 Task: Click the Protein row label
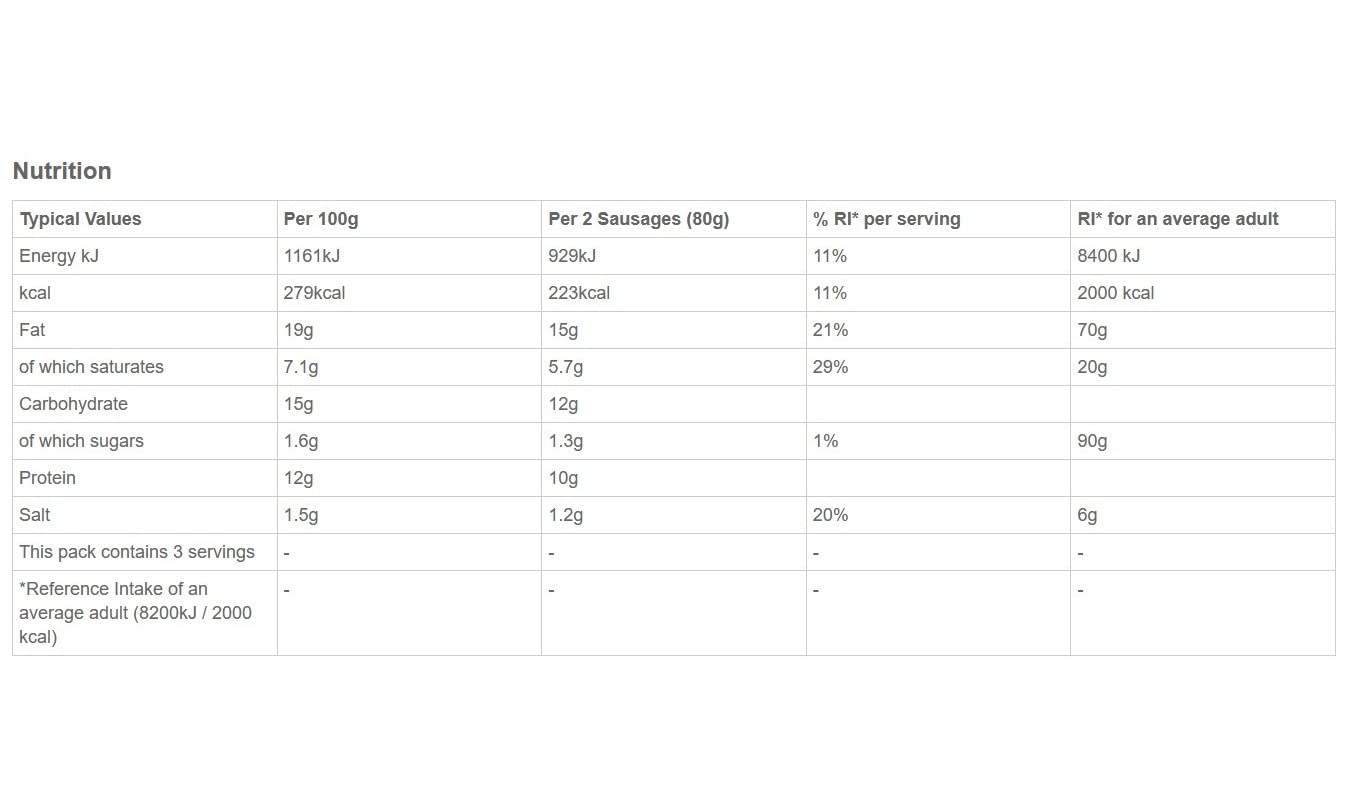coord(47,478)
